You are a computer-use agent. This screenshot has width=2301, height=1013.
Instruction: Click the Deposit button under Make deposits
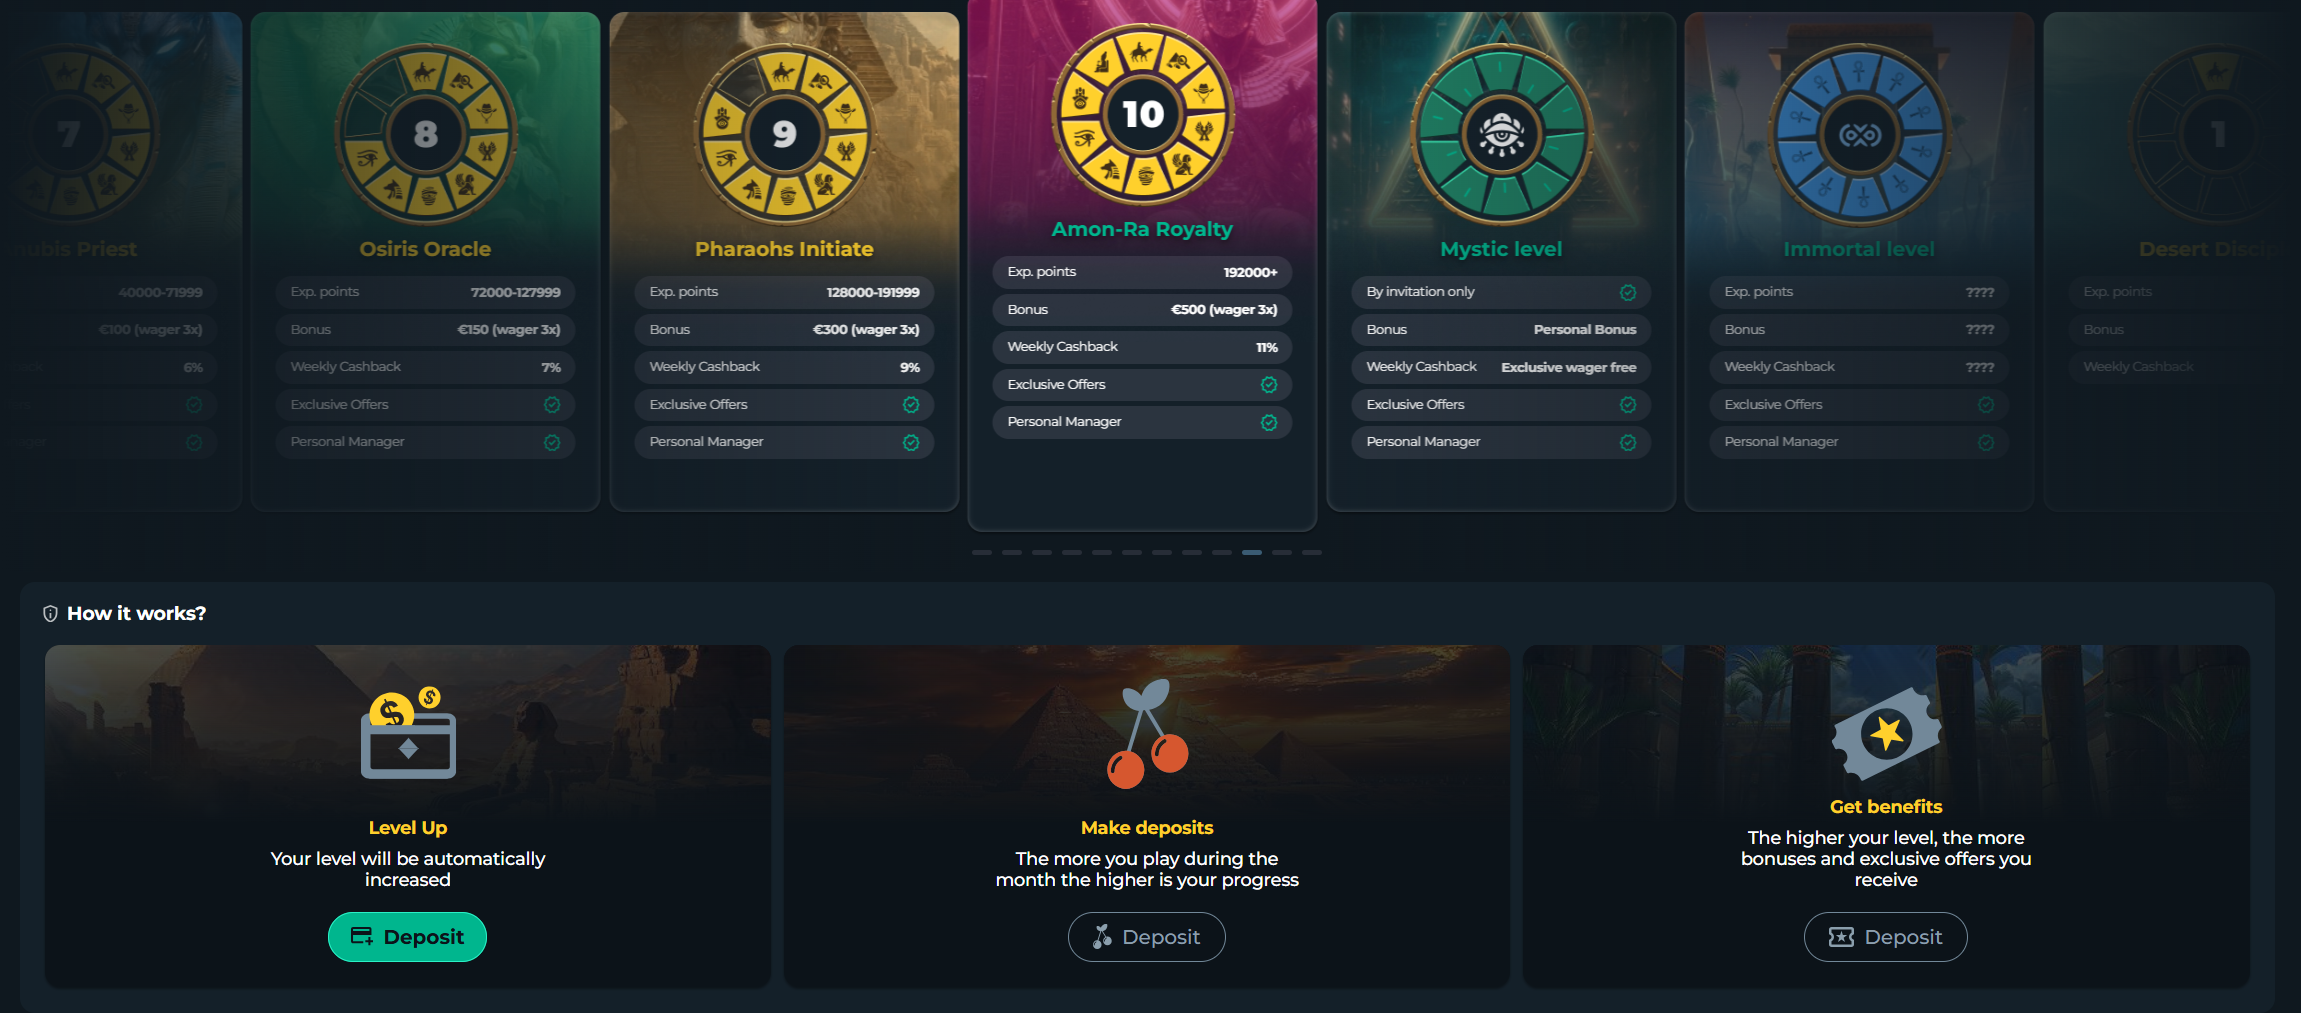[x=1147, y=937]
